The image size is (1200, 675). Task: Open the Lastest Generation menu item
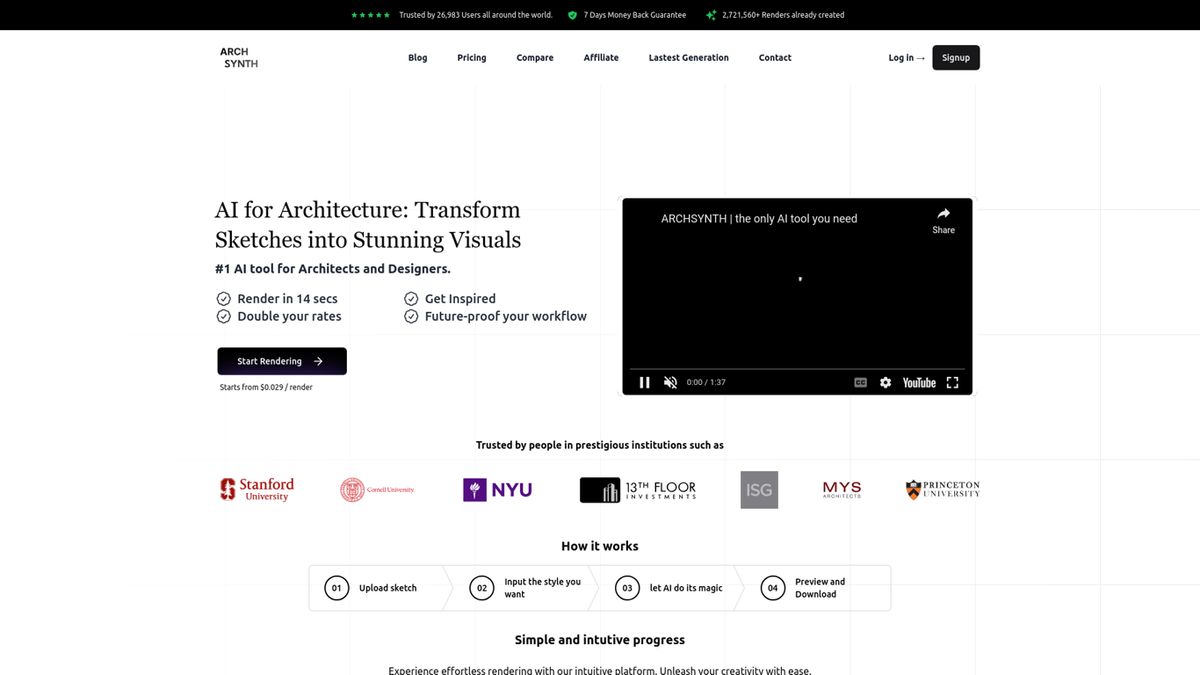[688, 57]
